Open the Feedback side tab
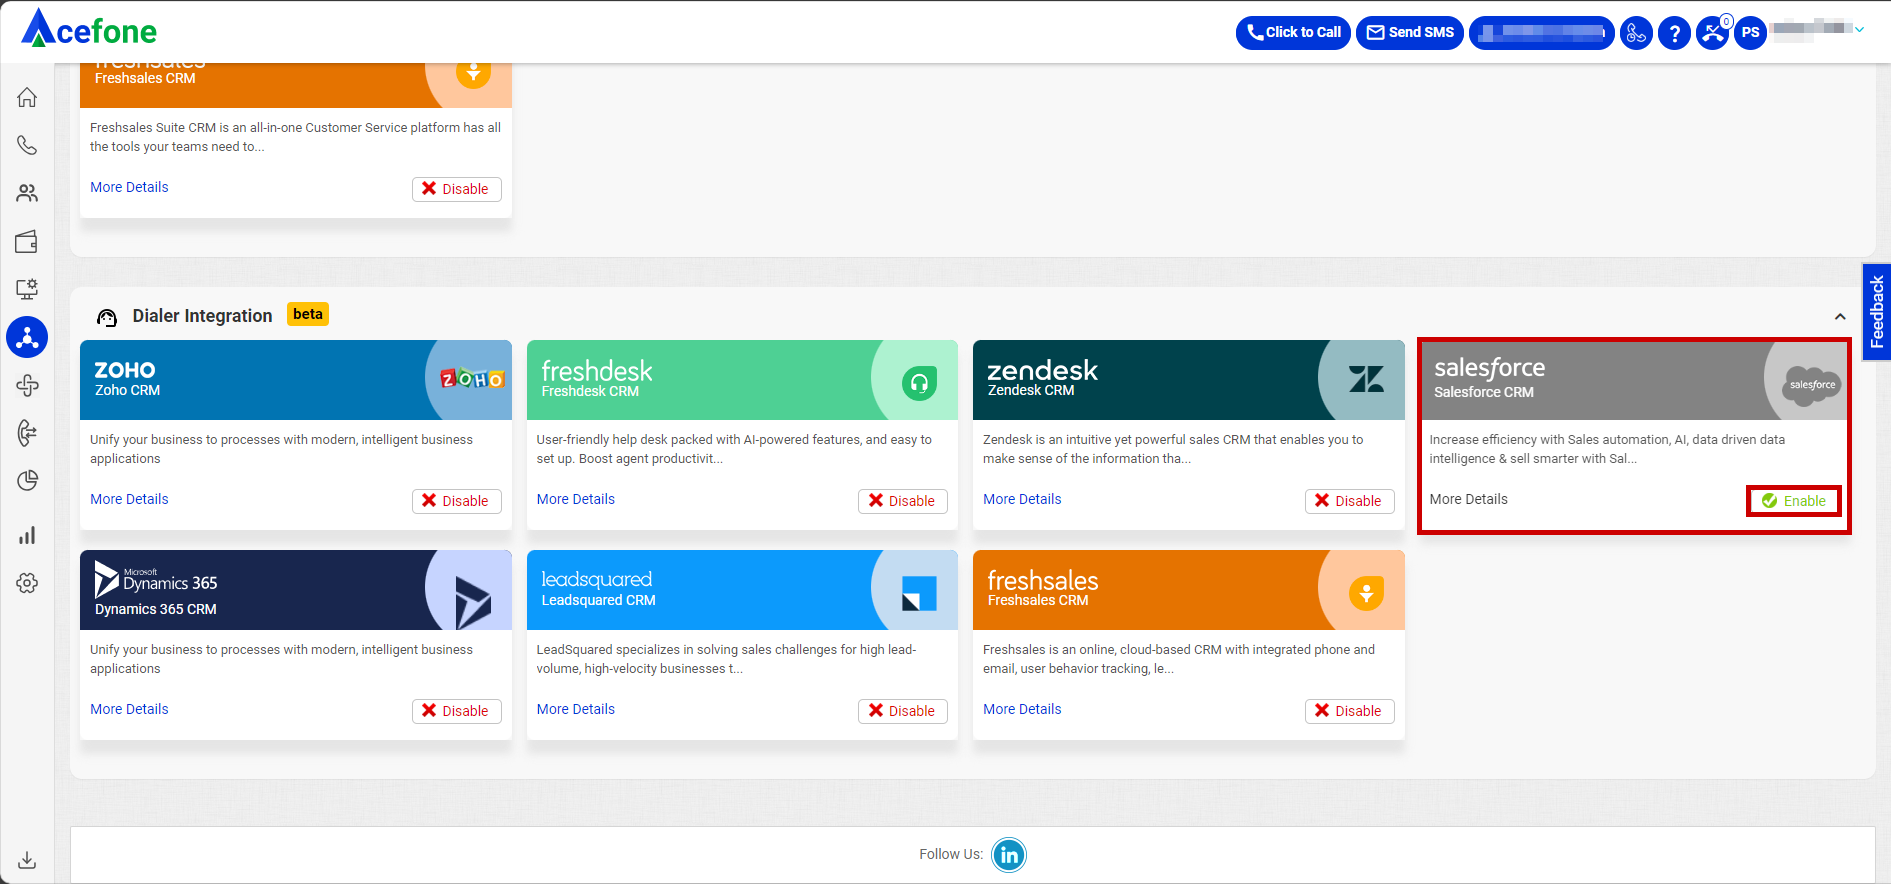This screenshot has height=884, width=1891. [x=1876, y=312]
